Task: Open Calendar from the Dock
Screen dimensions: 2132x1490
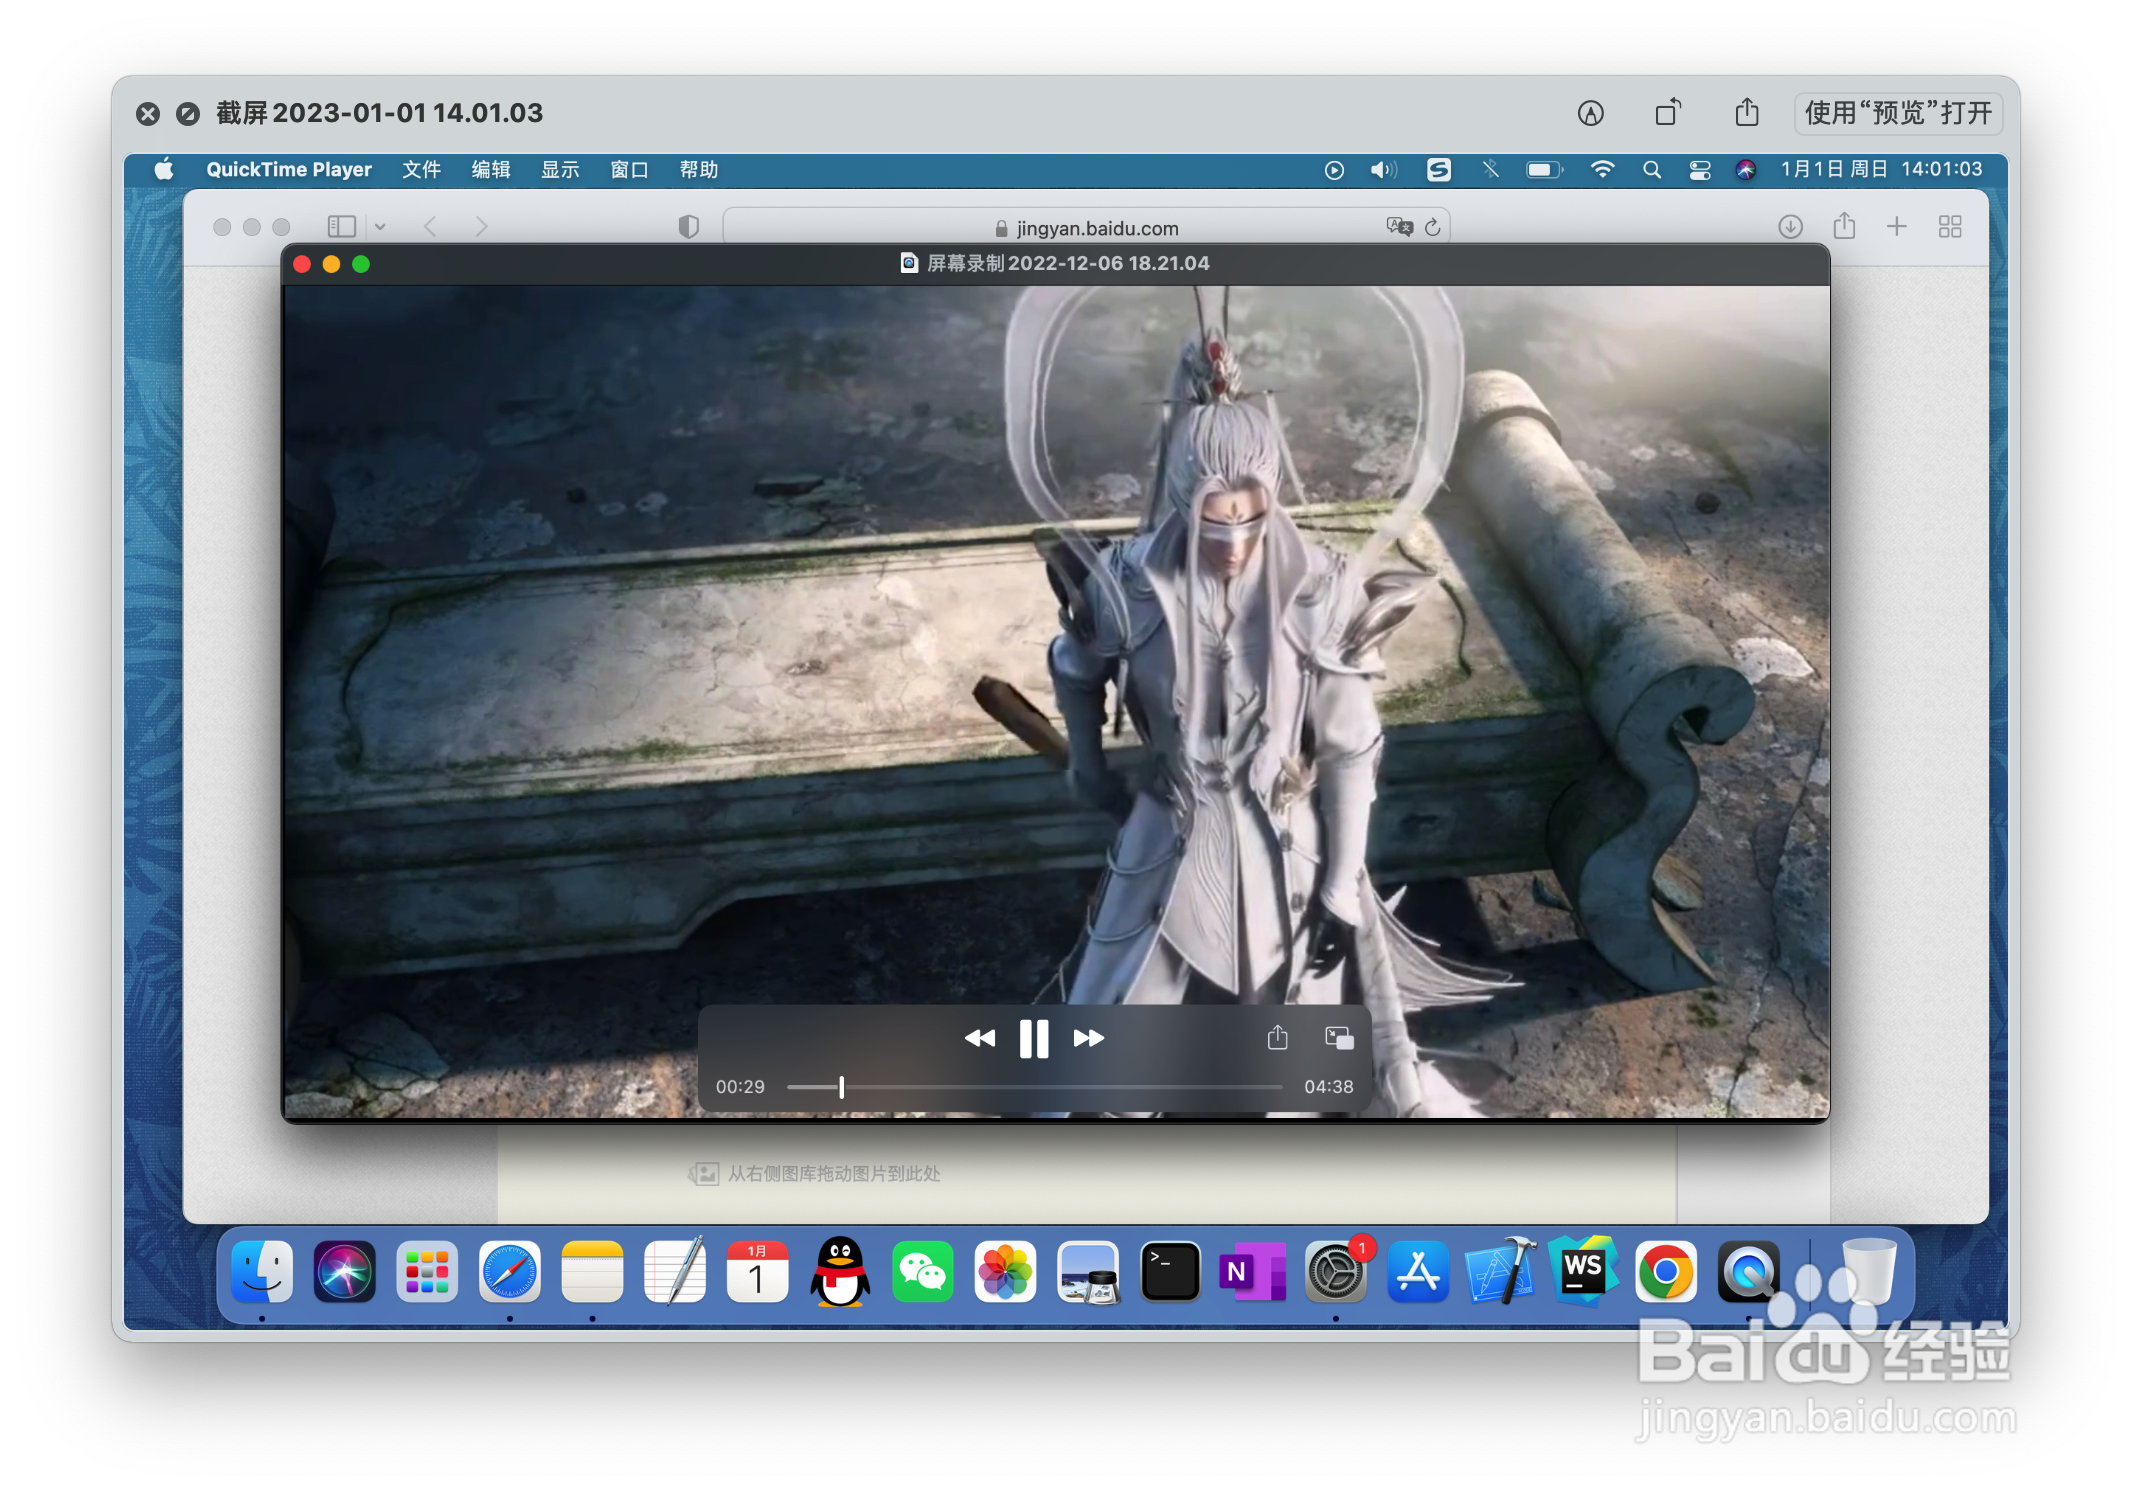Action: pos(757,1272)
